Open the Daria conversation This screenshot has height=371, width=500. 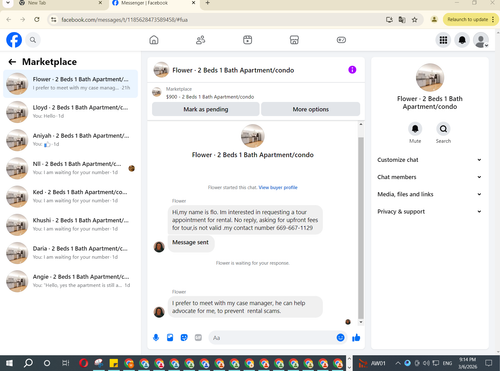click(x=70, y=253)
